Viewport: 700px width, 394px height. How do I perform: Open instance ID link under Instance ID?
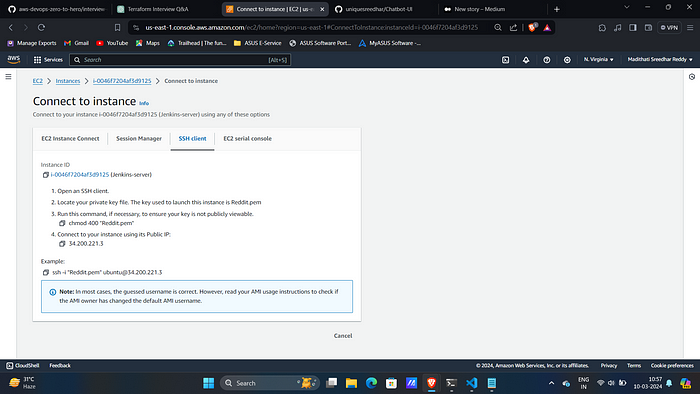pyautogui.click(x=80, y=175)
